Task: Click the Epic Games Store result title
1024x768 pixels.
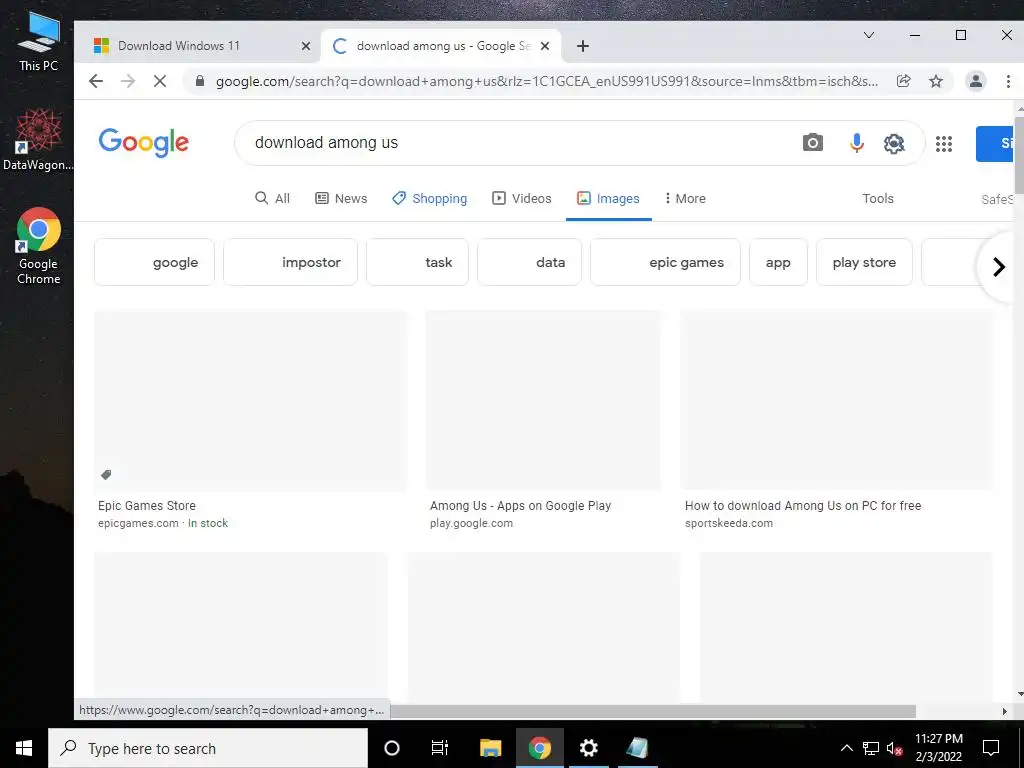Action: [x=147, y=505]
